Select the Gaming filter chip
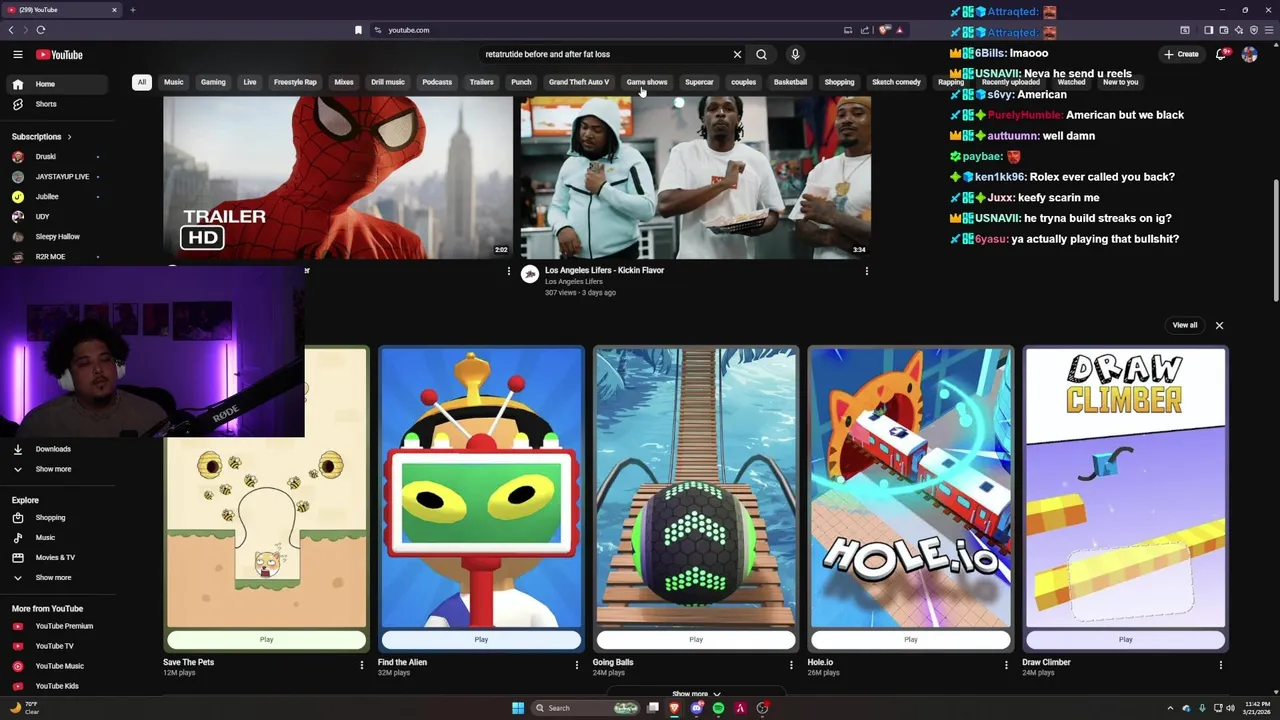The height and width of the screenshot is (720, 1280). 213,82
